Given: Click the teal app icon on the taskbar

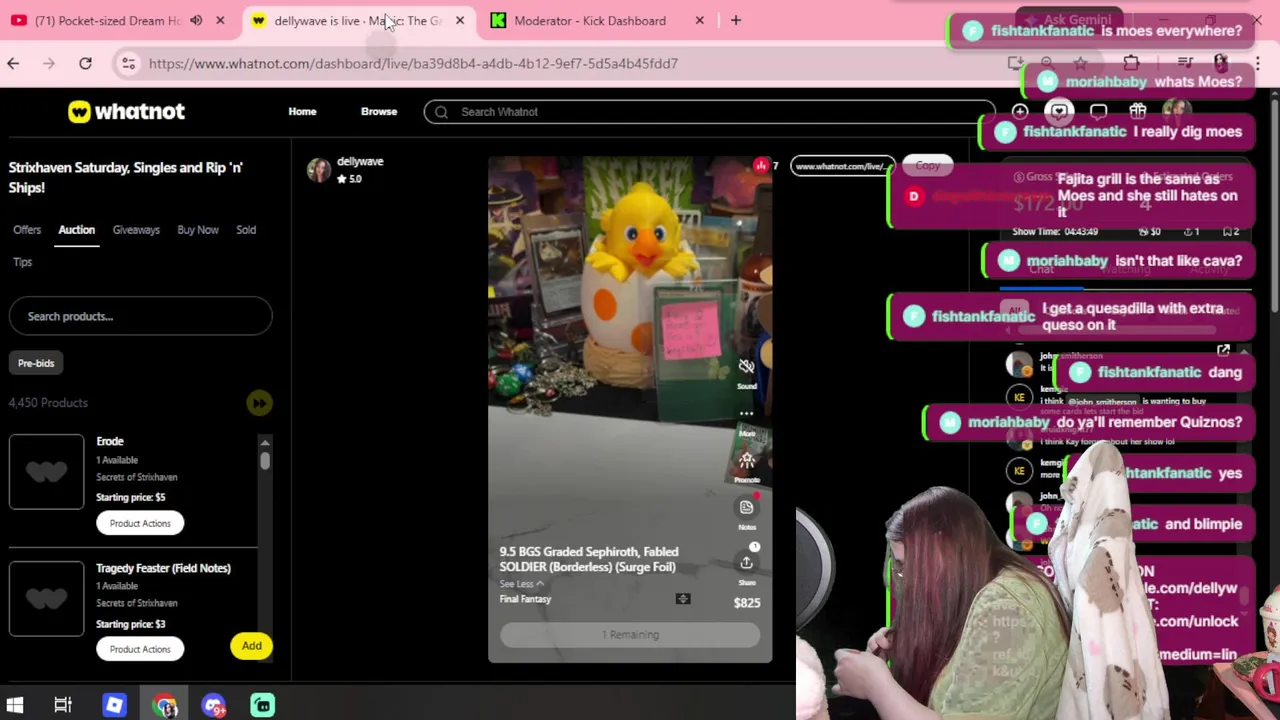Looking at the screenshot, I should click(x=262, y=706).
